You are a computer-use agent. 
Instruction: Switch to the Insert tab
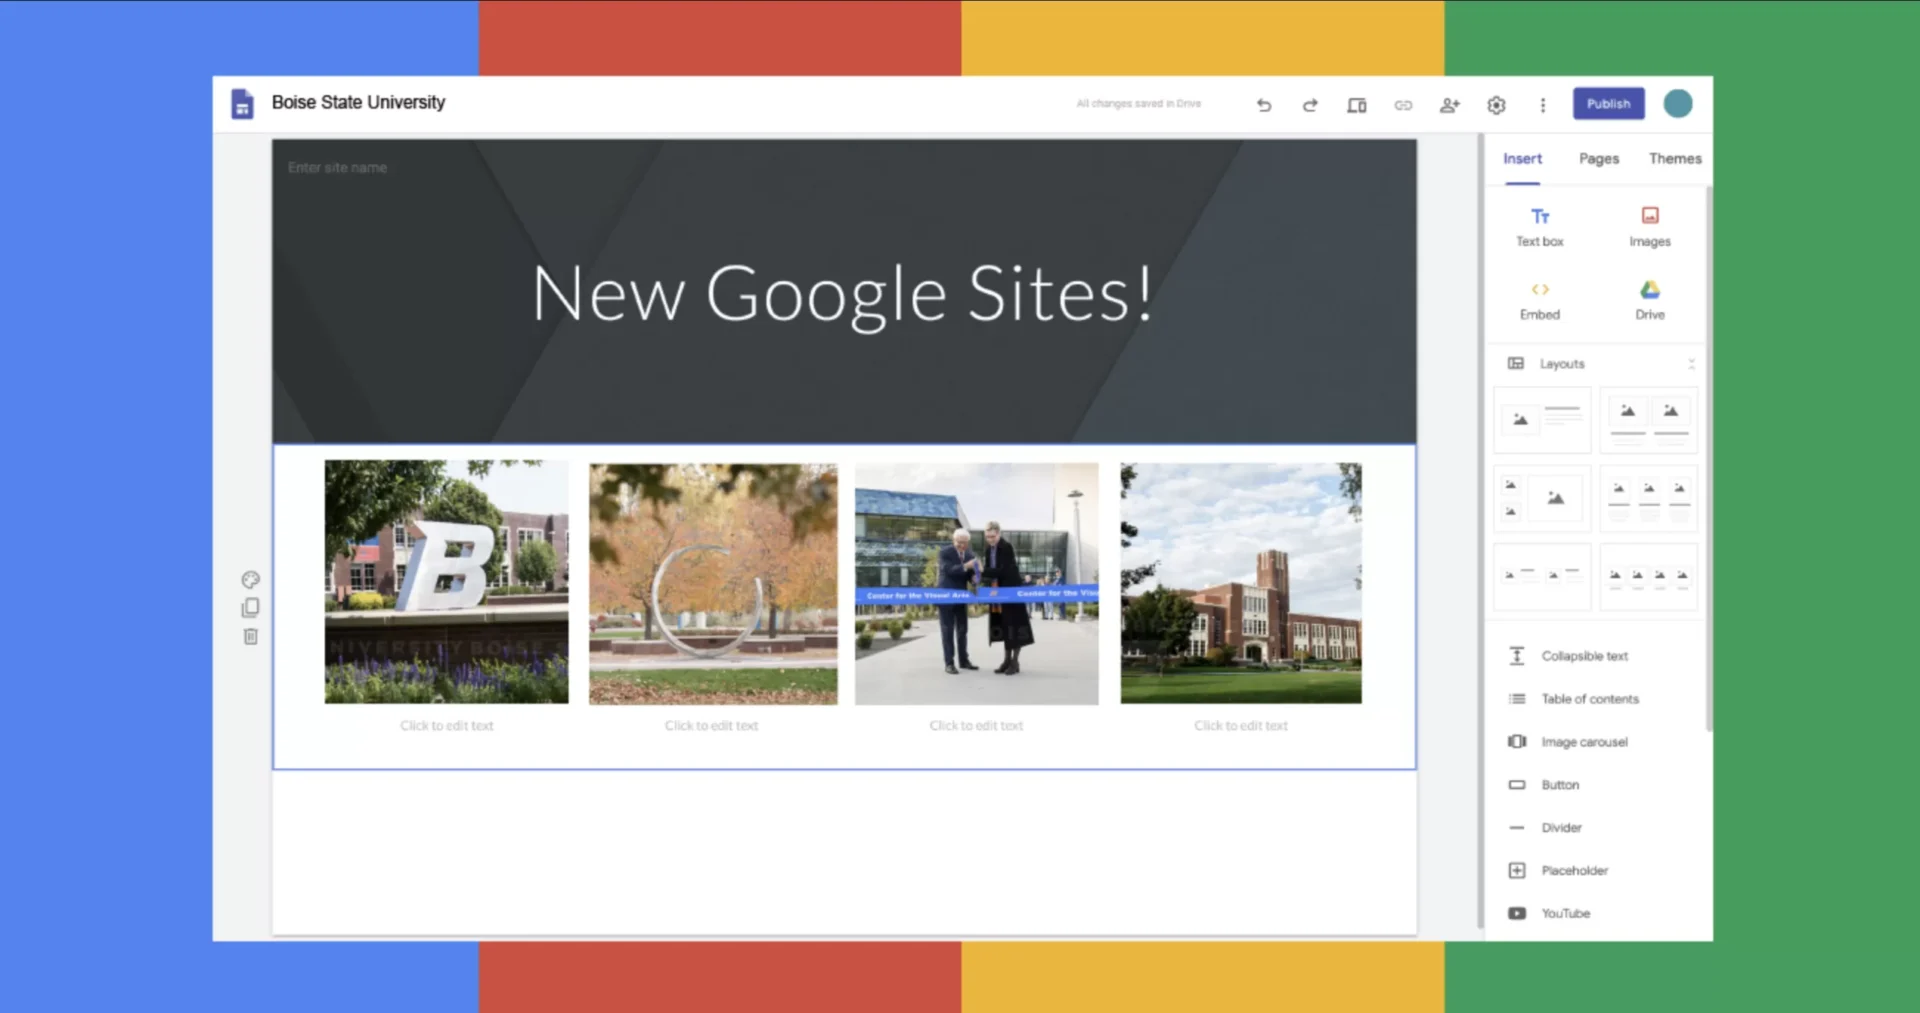click(x=1522, y=159)
